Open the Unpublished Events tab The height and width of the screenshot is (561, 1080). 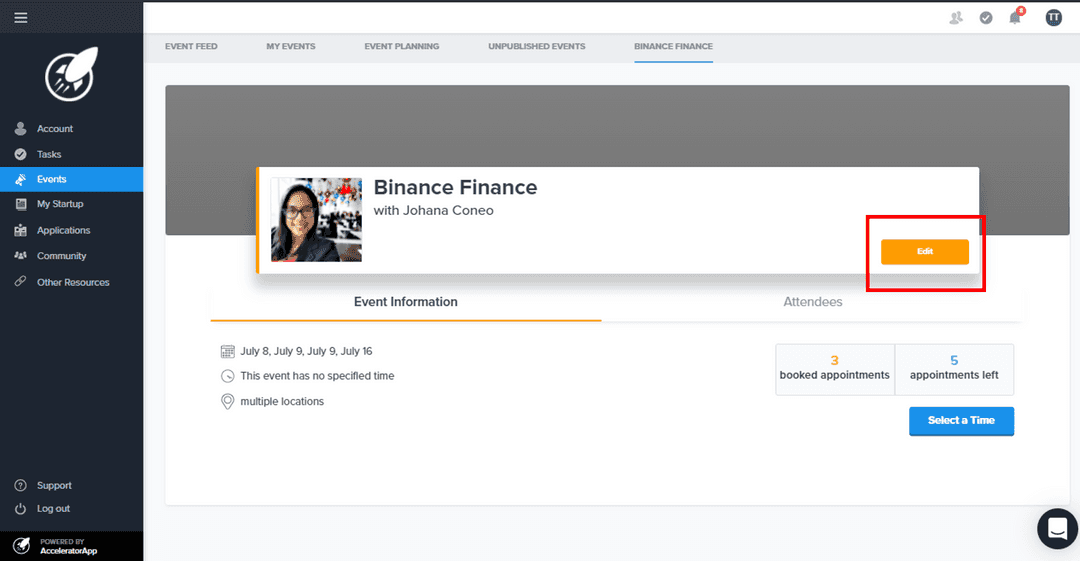pyautogui.click(x=536, y=46)
